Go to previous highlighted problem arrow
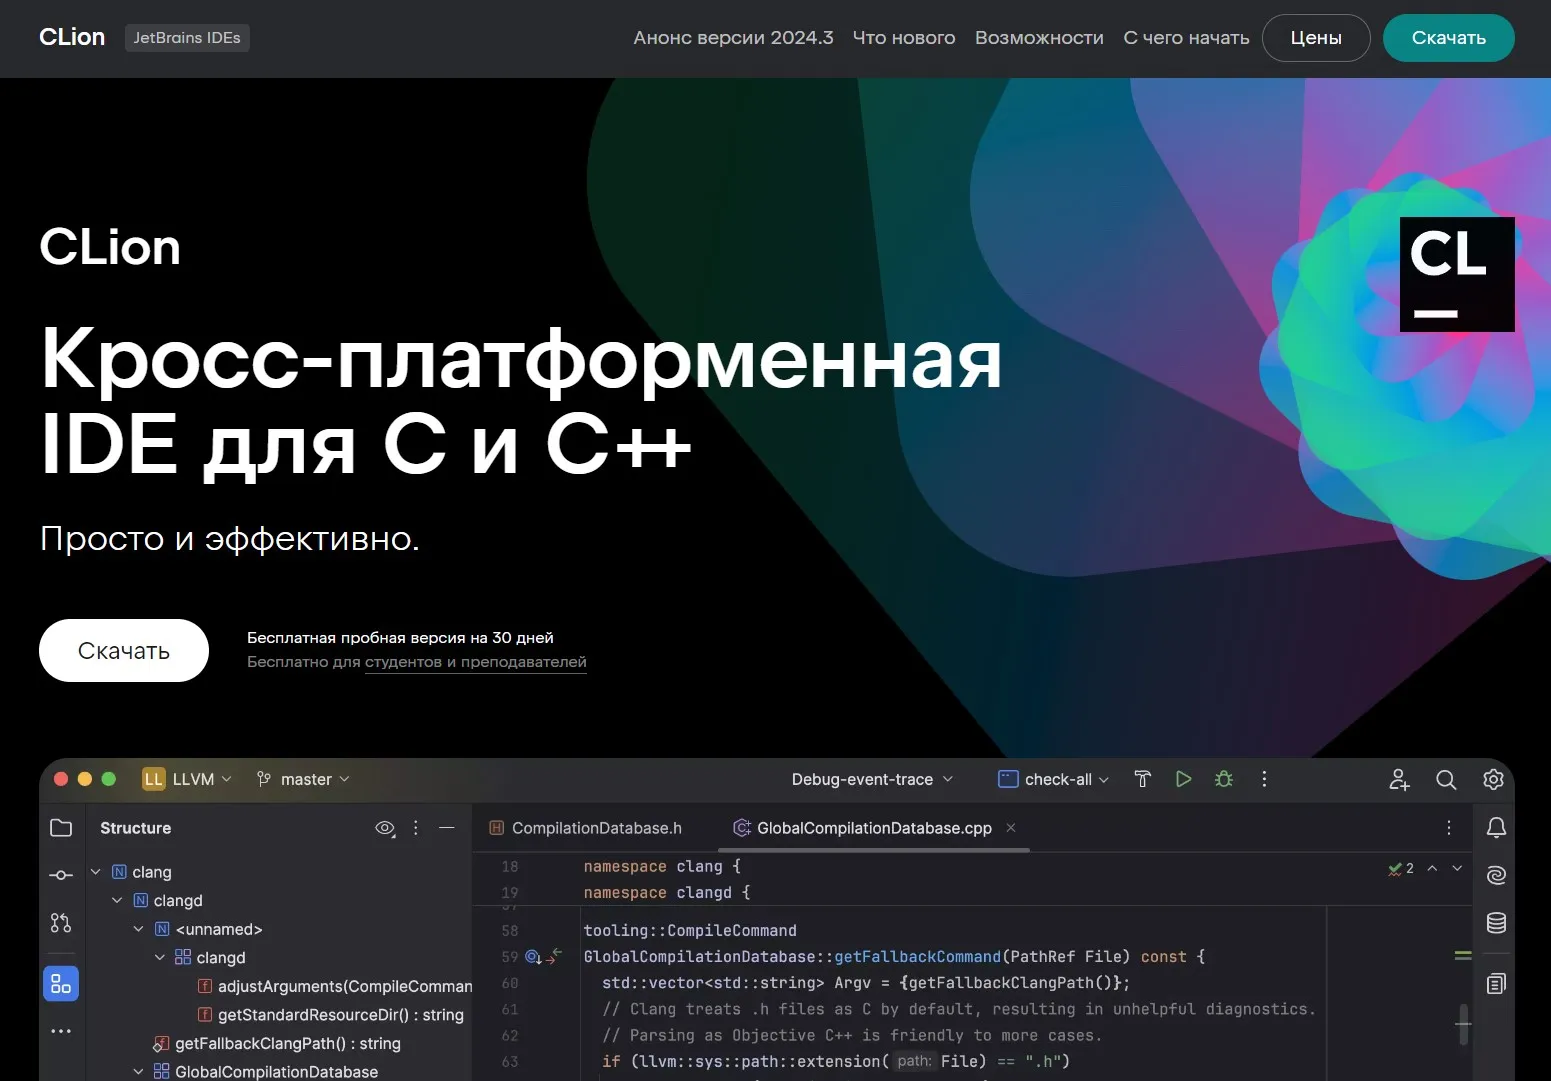Screen dimensions: 1551x1081 coord(1432,868)
